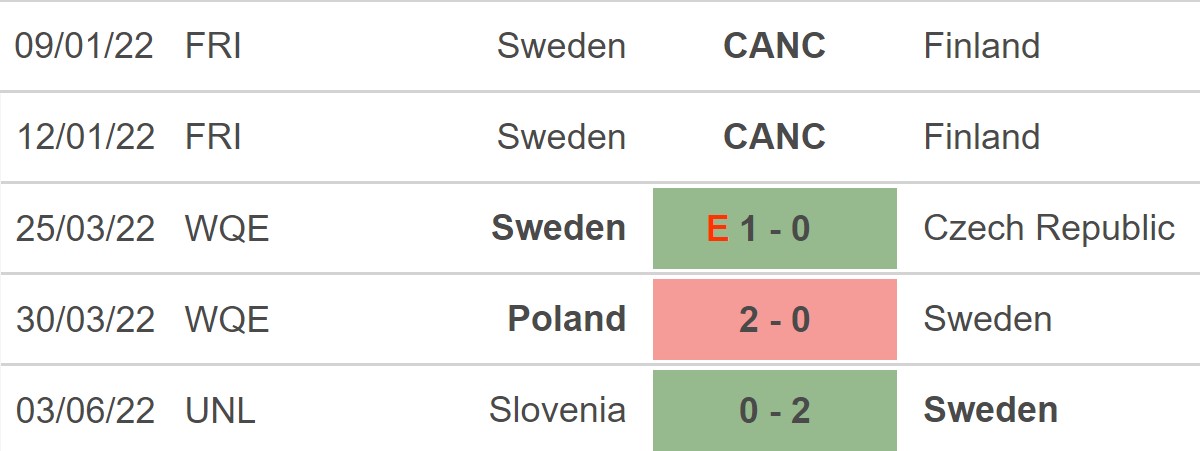Open the 2 - 0 Poland–Sweden score
1200x451 pixels.
click(x=775, y=320)
